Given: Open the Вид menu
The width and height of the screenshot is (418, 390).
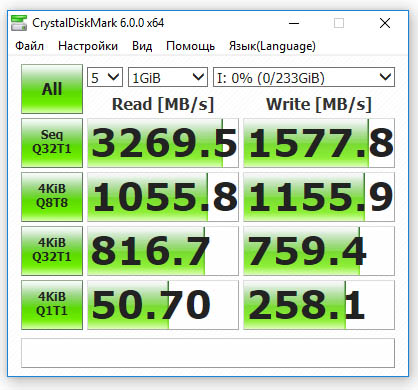Looking at the screenshot, I should tap(142, 46).
